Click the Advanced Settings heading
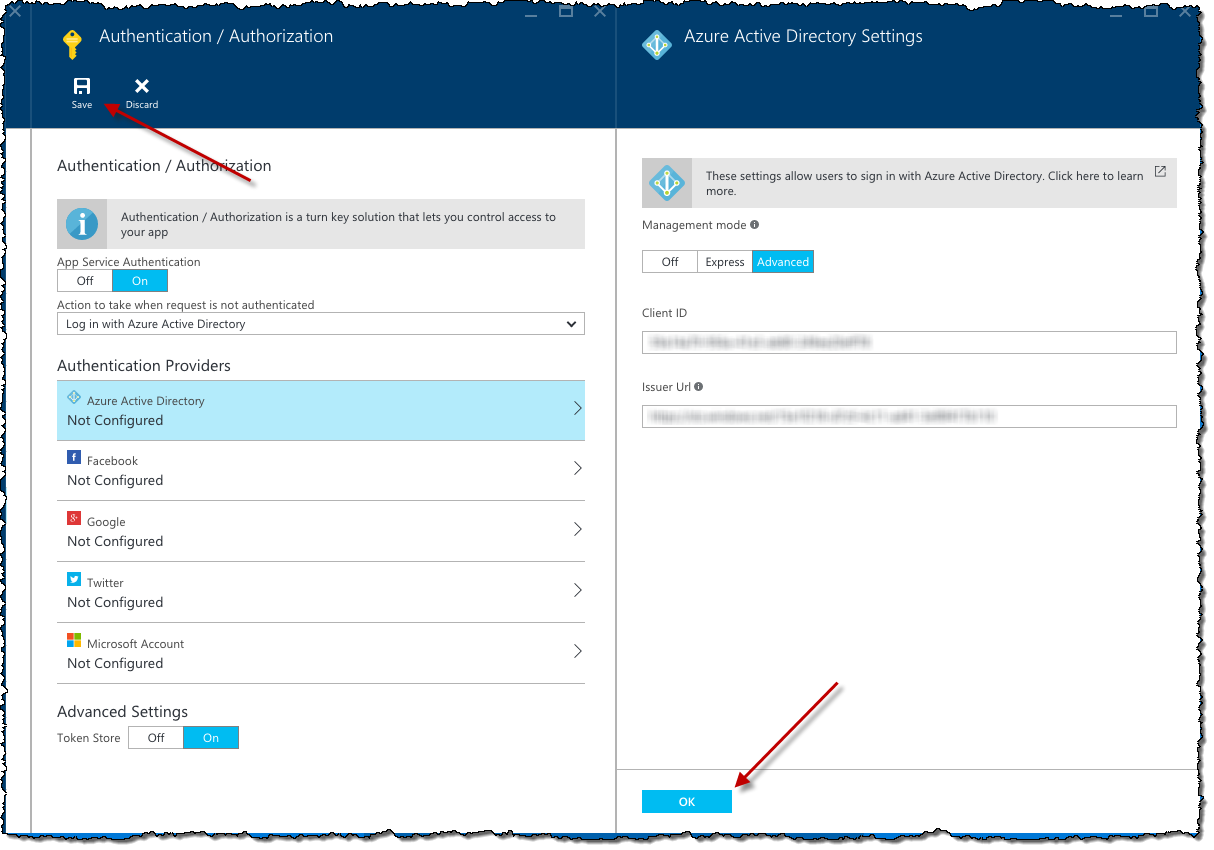 [x=123, y=712]
